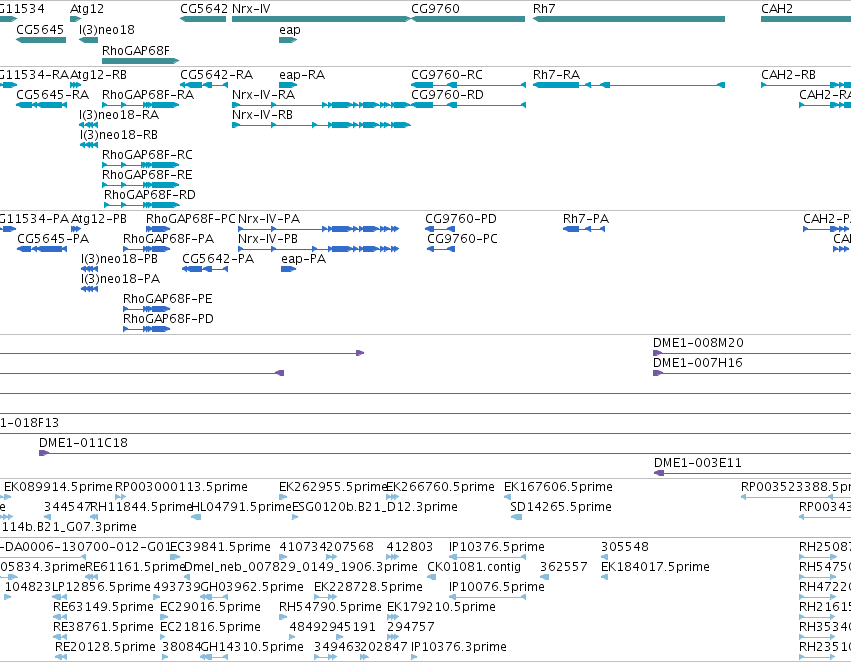This screenshot has height=662, width=851.
Task: Select BAC clone DME1-007H16
Action: click(752, 373)
